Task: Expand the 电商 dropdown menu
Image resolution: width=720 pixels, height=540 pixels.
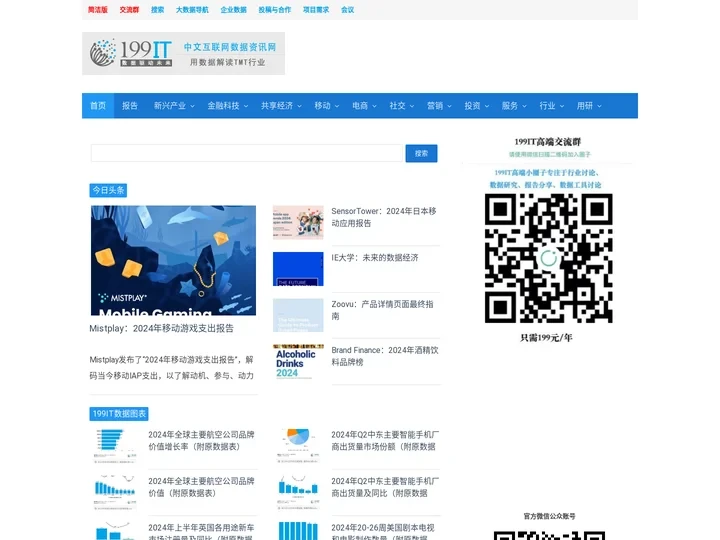Action: point(364,106)
